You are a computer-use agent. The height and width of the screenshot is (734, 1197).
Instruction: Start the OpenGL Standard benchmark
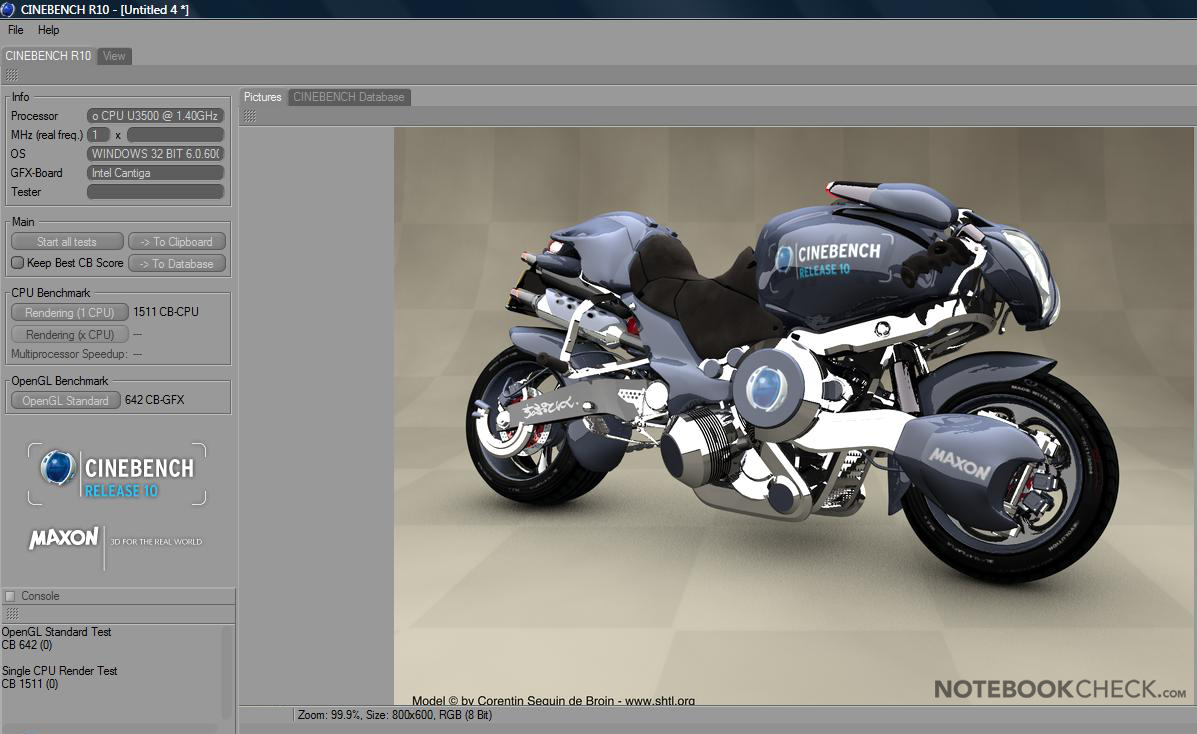[66, 400]
